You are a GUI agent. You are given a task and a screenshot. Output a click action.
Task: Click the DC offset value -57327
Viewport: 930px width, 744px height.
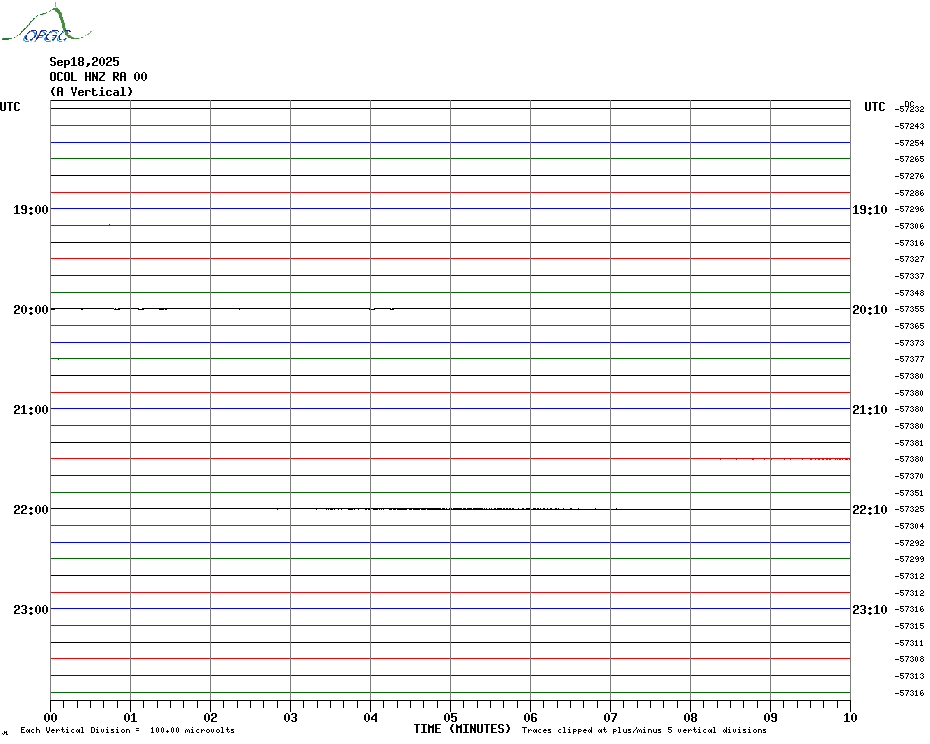[x=910, y=259]
